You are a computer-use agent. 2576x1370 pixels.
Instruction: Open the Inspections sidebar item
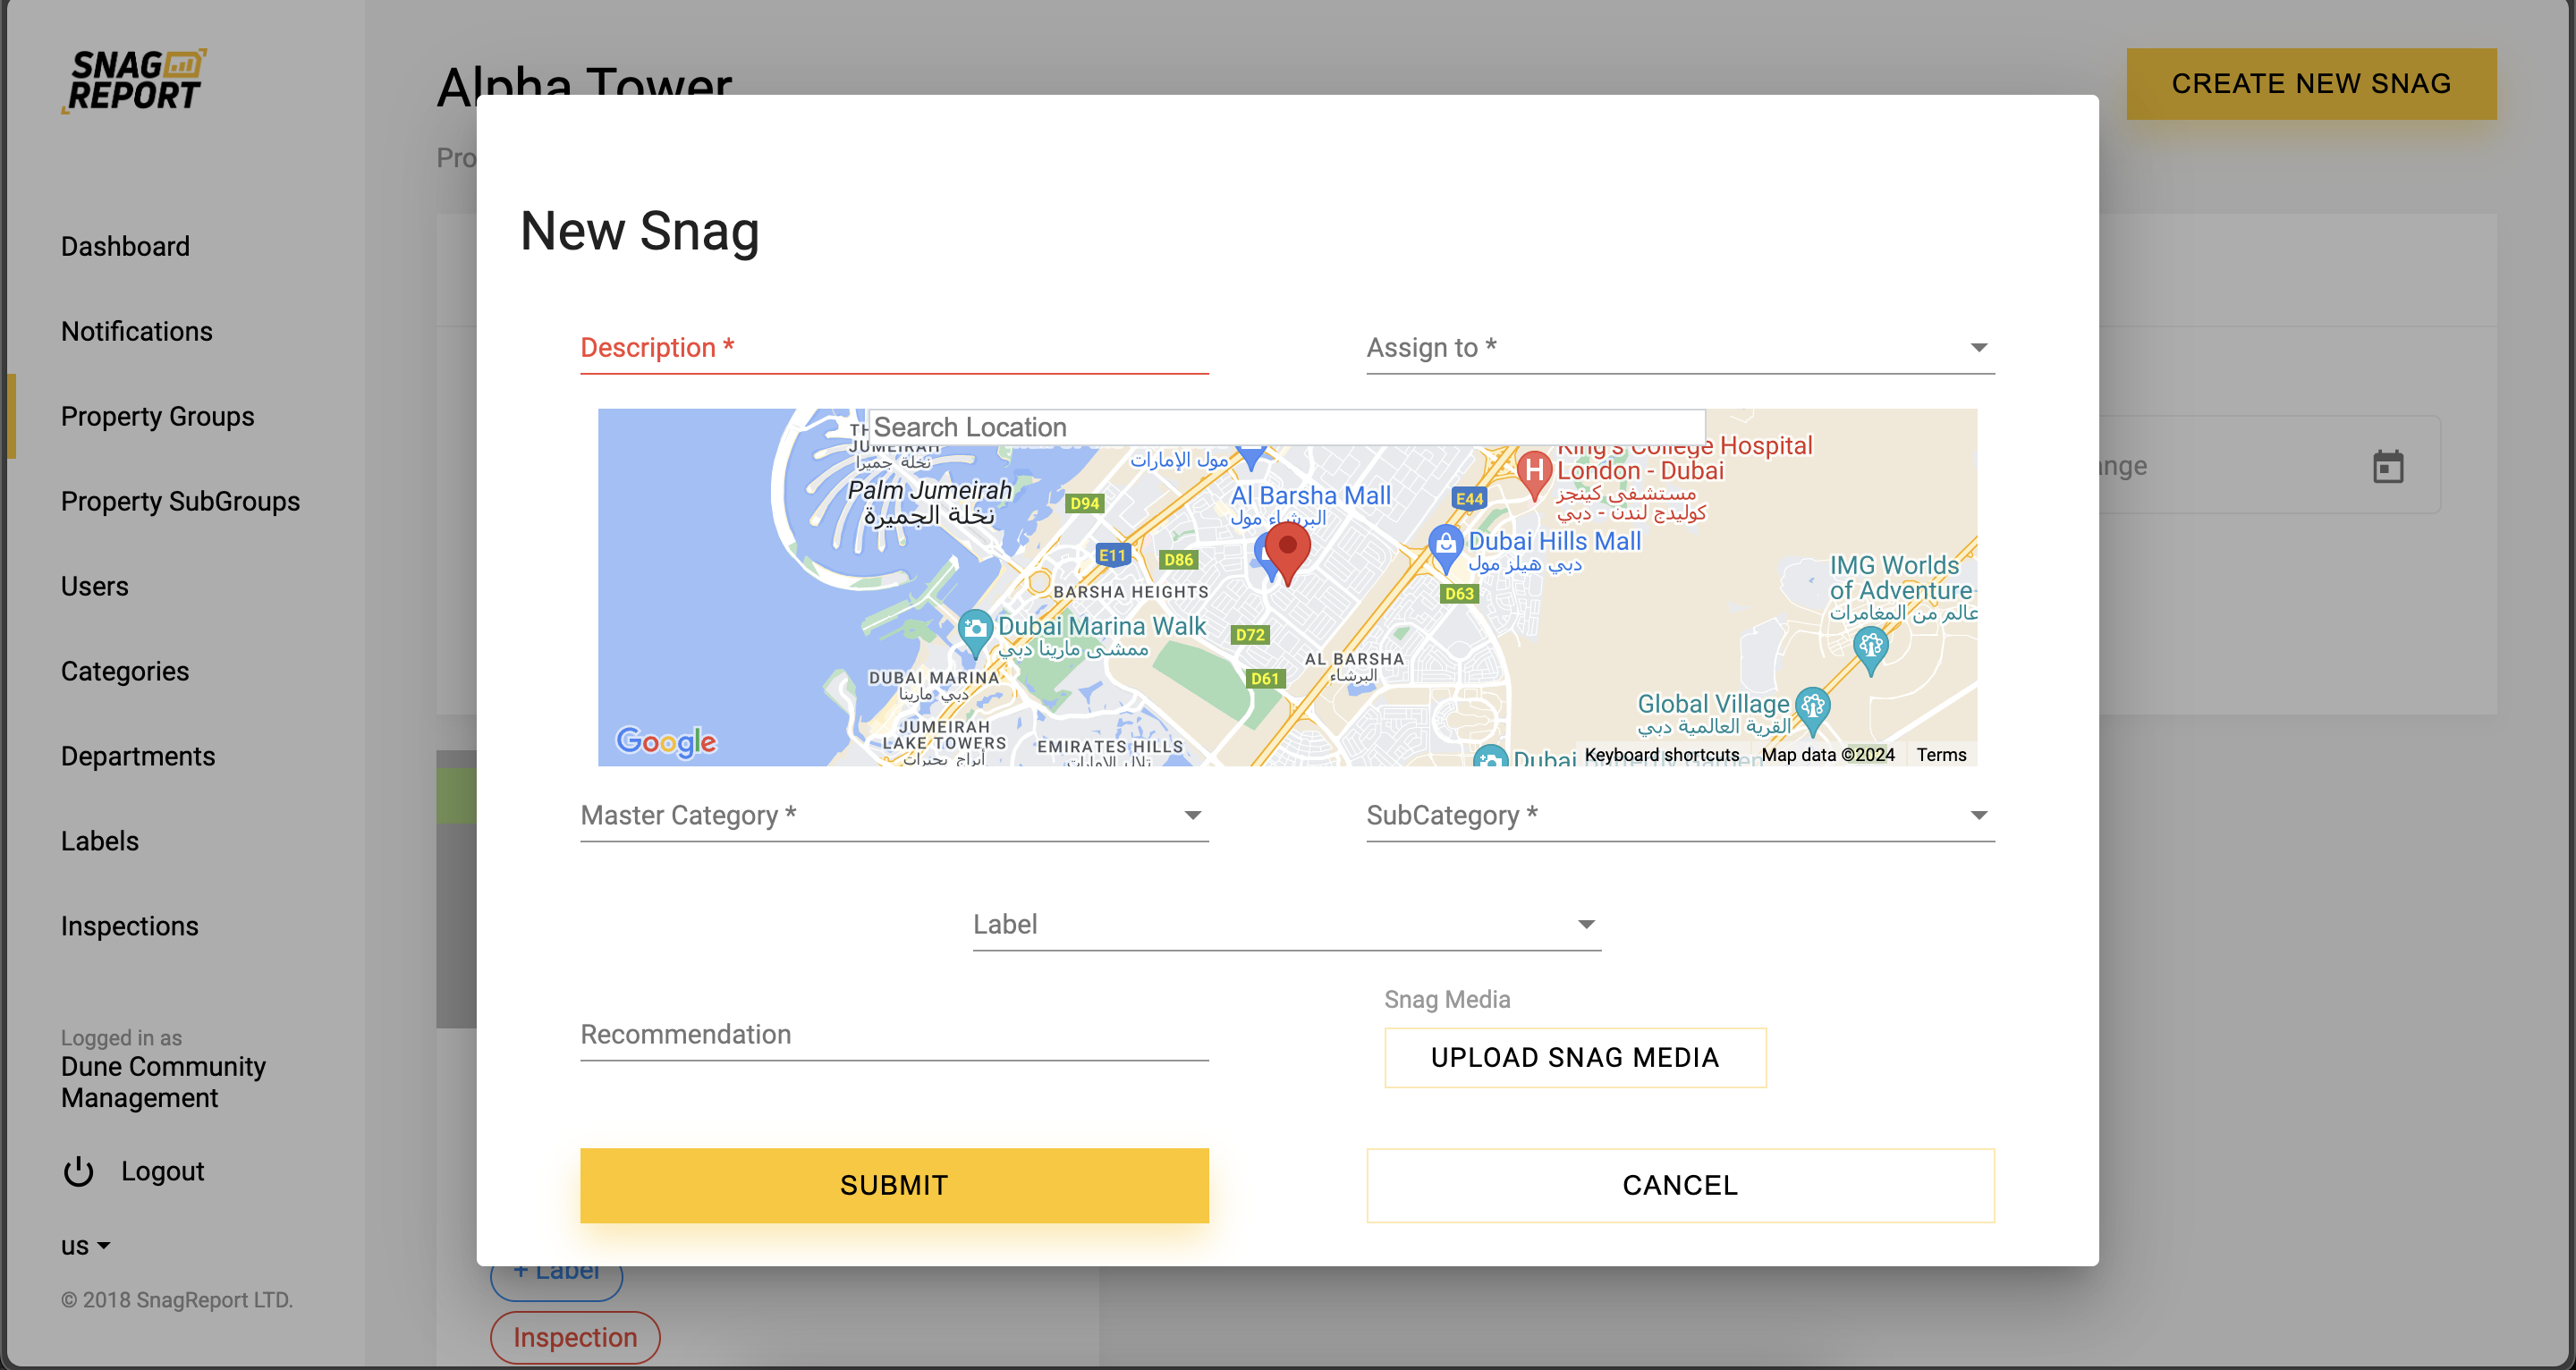130,926
